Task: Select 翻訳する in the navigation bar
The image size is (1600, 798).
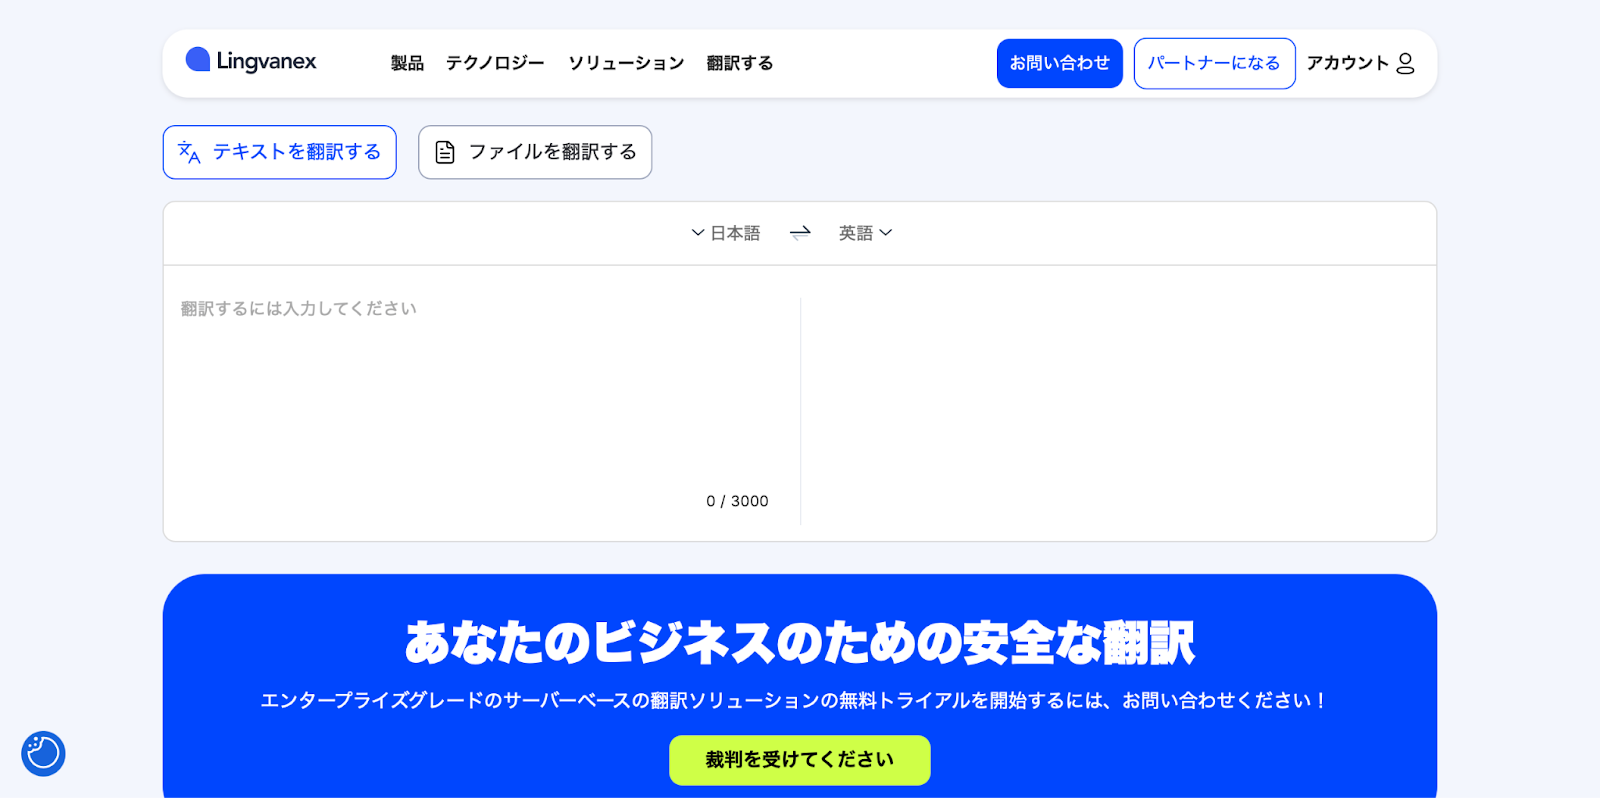Action: coord(740,63)
